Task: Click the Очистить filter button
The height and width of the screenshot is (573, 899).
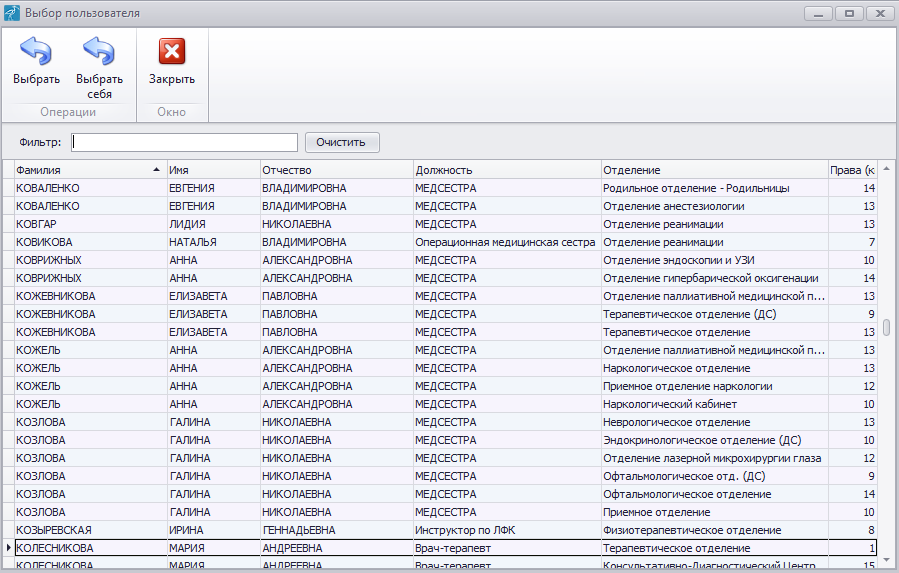Action: [x=342, y=142]
